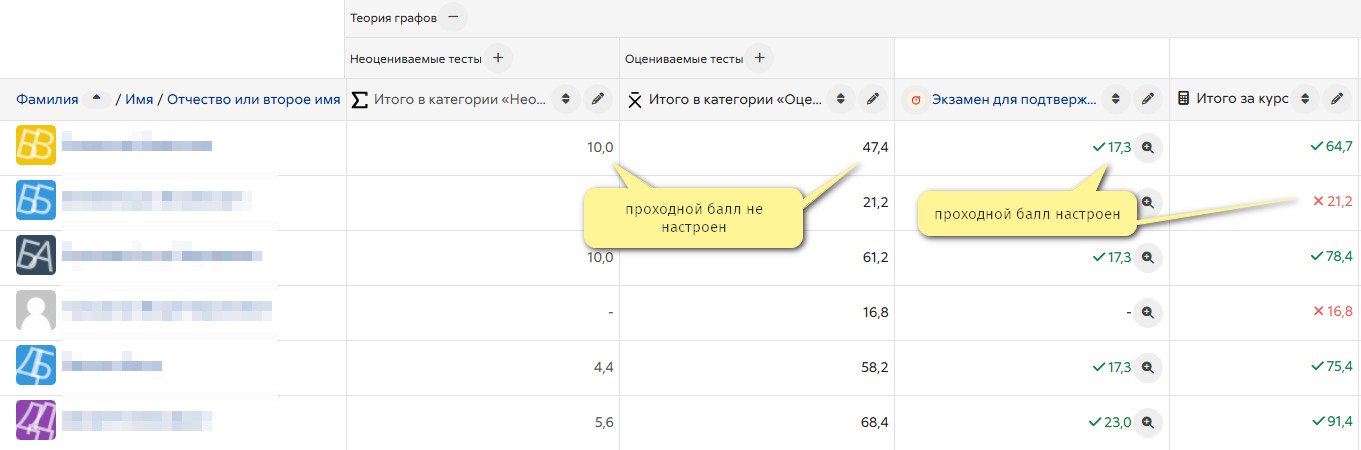
Task: Sort by Отчество или второе имя
Action: (x=253, y=99)
